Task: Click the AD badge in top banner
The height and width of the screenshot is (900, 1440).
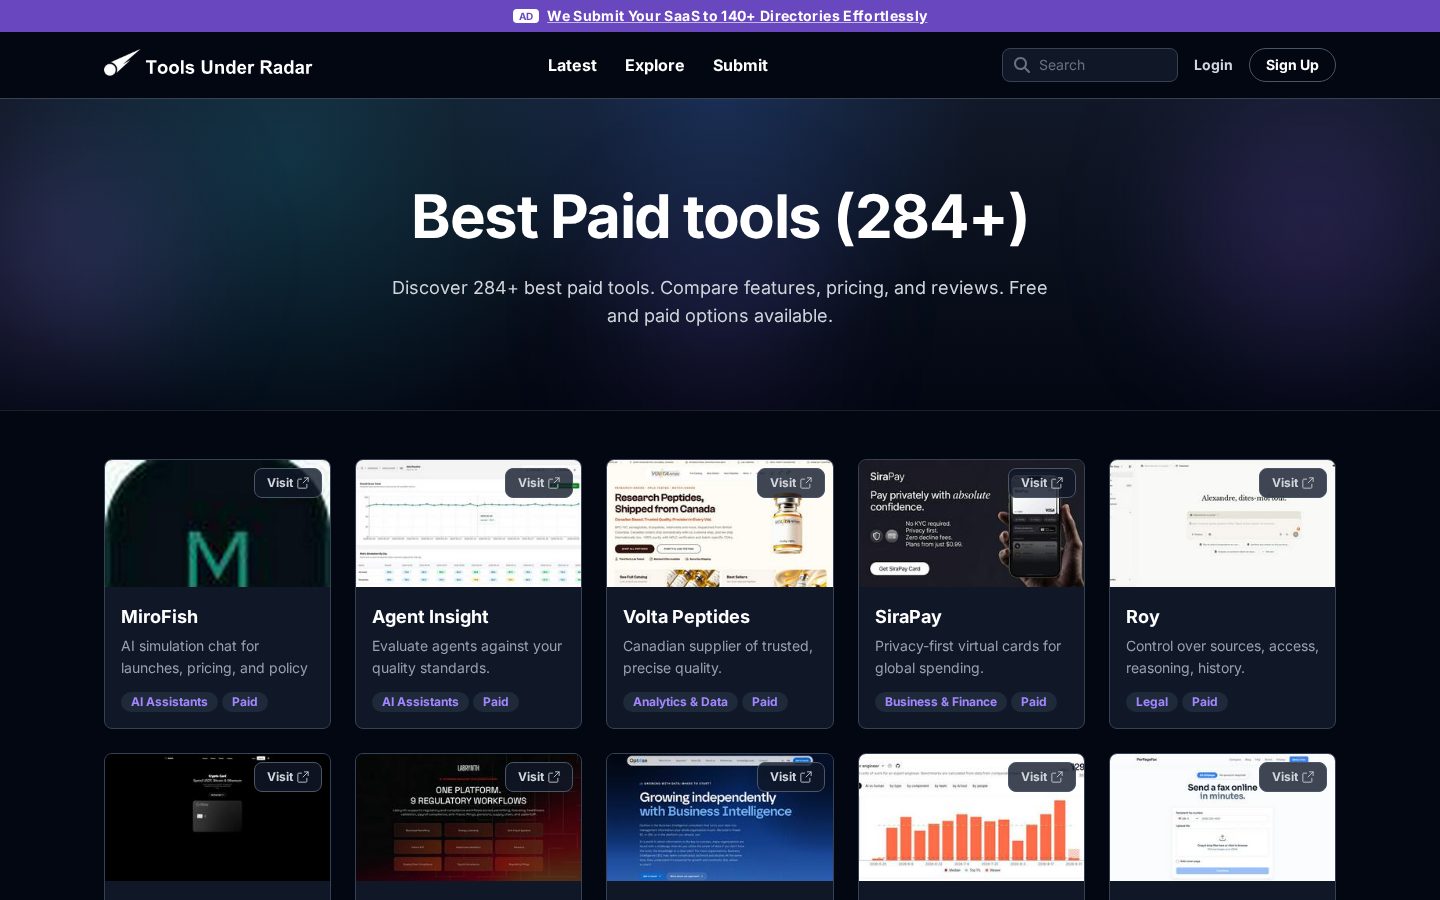Action: 526,16
